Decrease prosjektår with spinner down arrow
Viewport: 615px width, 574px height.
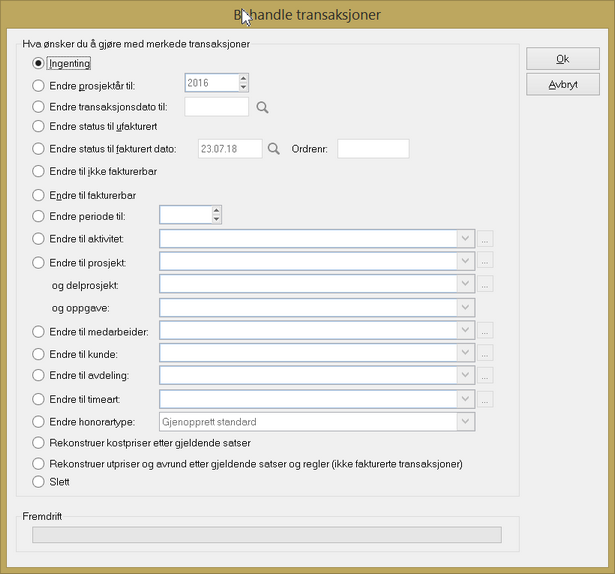click(244, 87)
